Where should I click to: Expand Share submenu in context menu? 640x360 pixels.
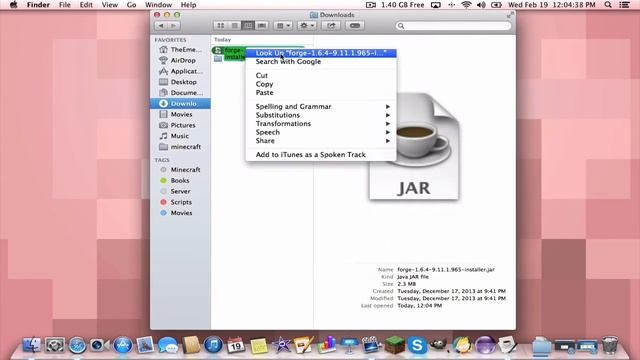tap(321, 141)
